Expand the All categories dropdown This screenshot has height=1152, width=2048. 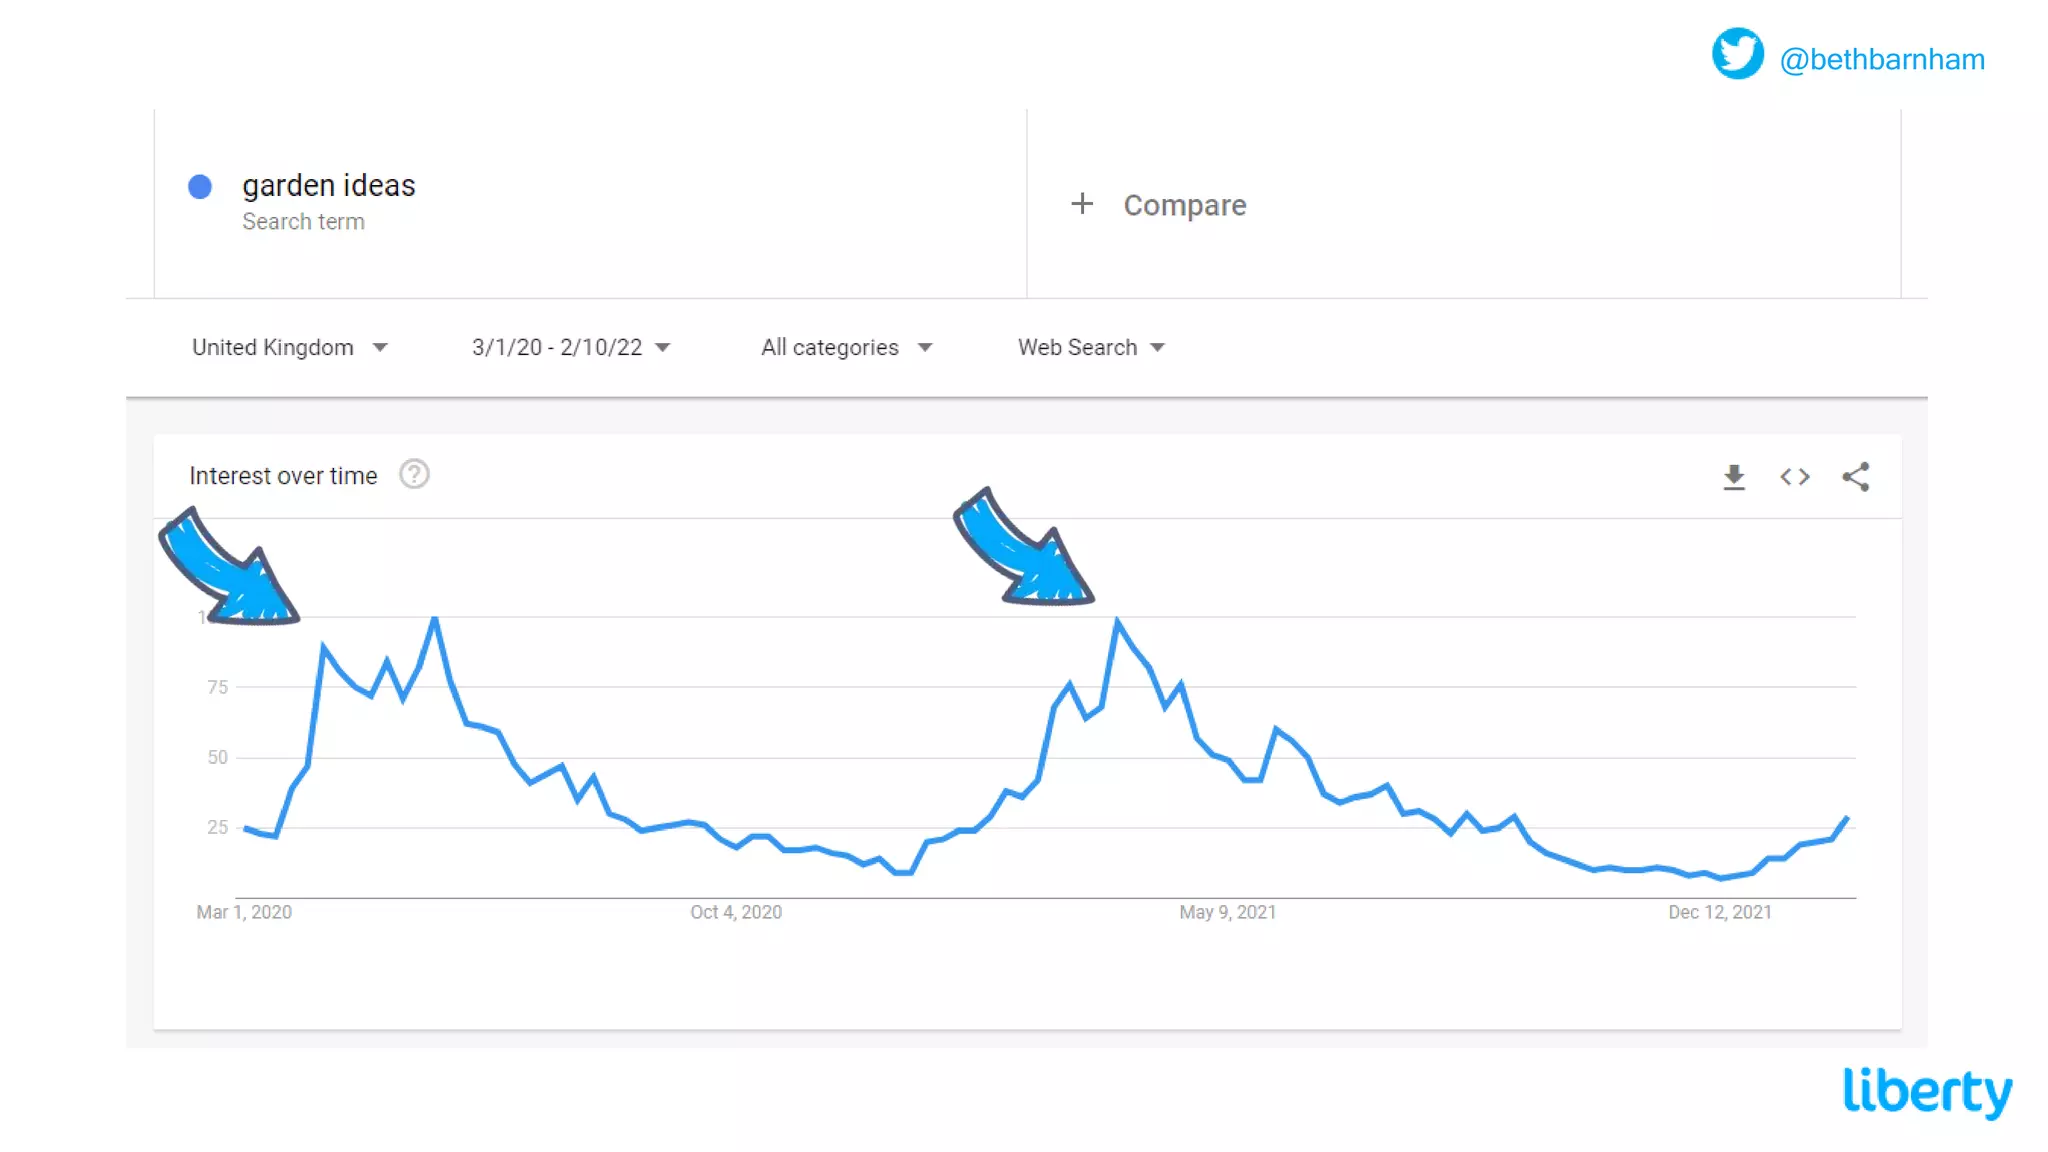846,347
